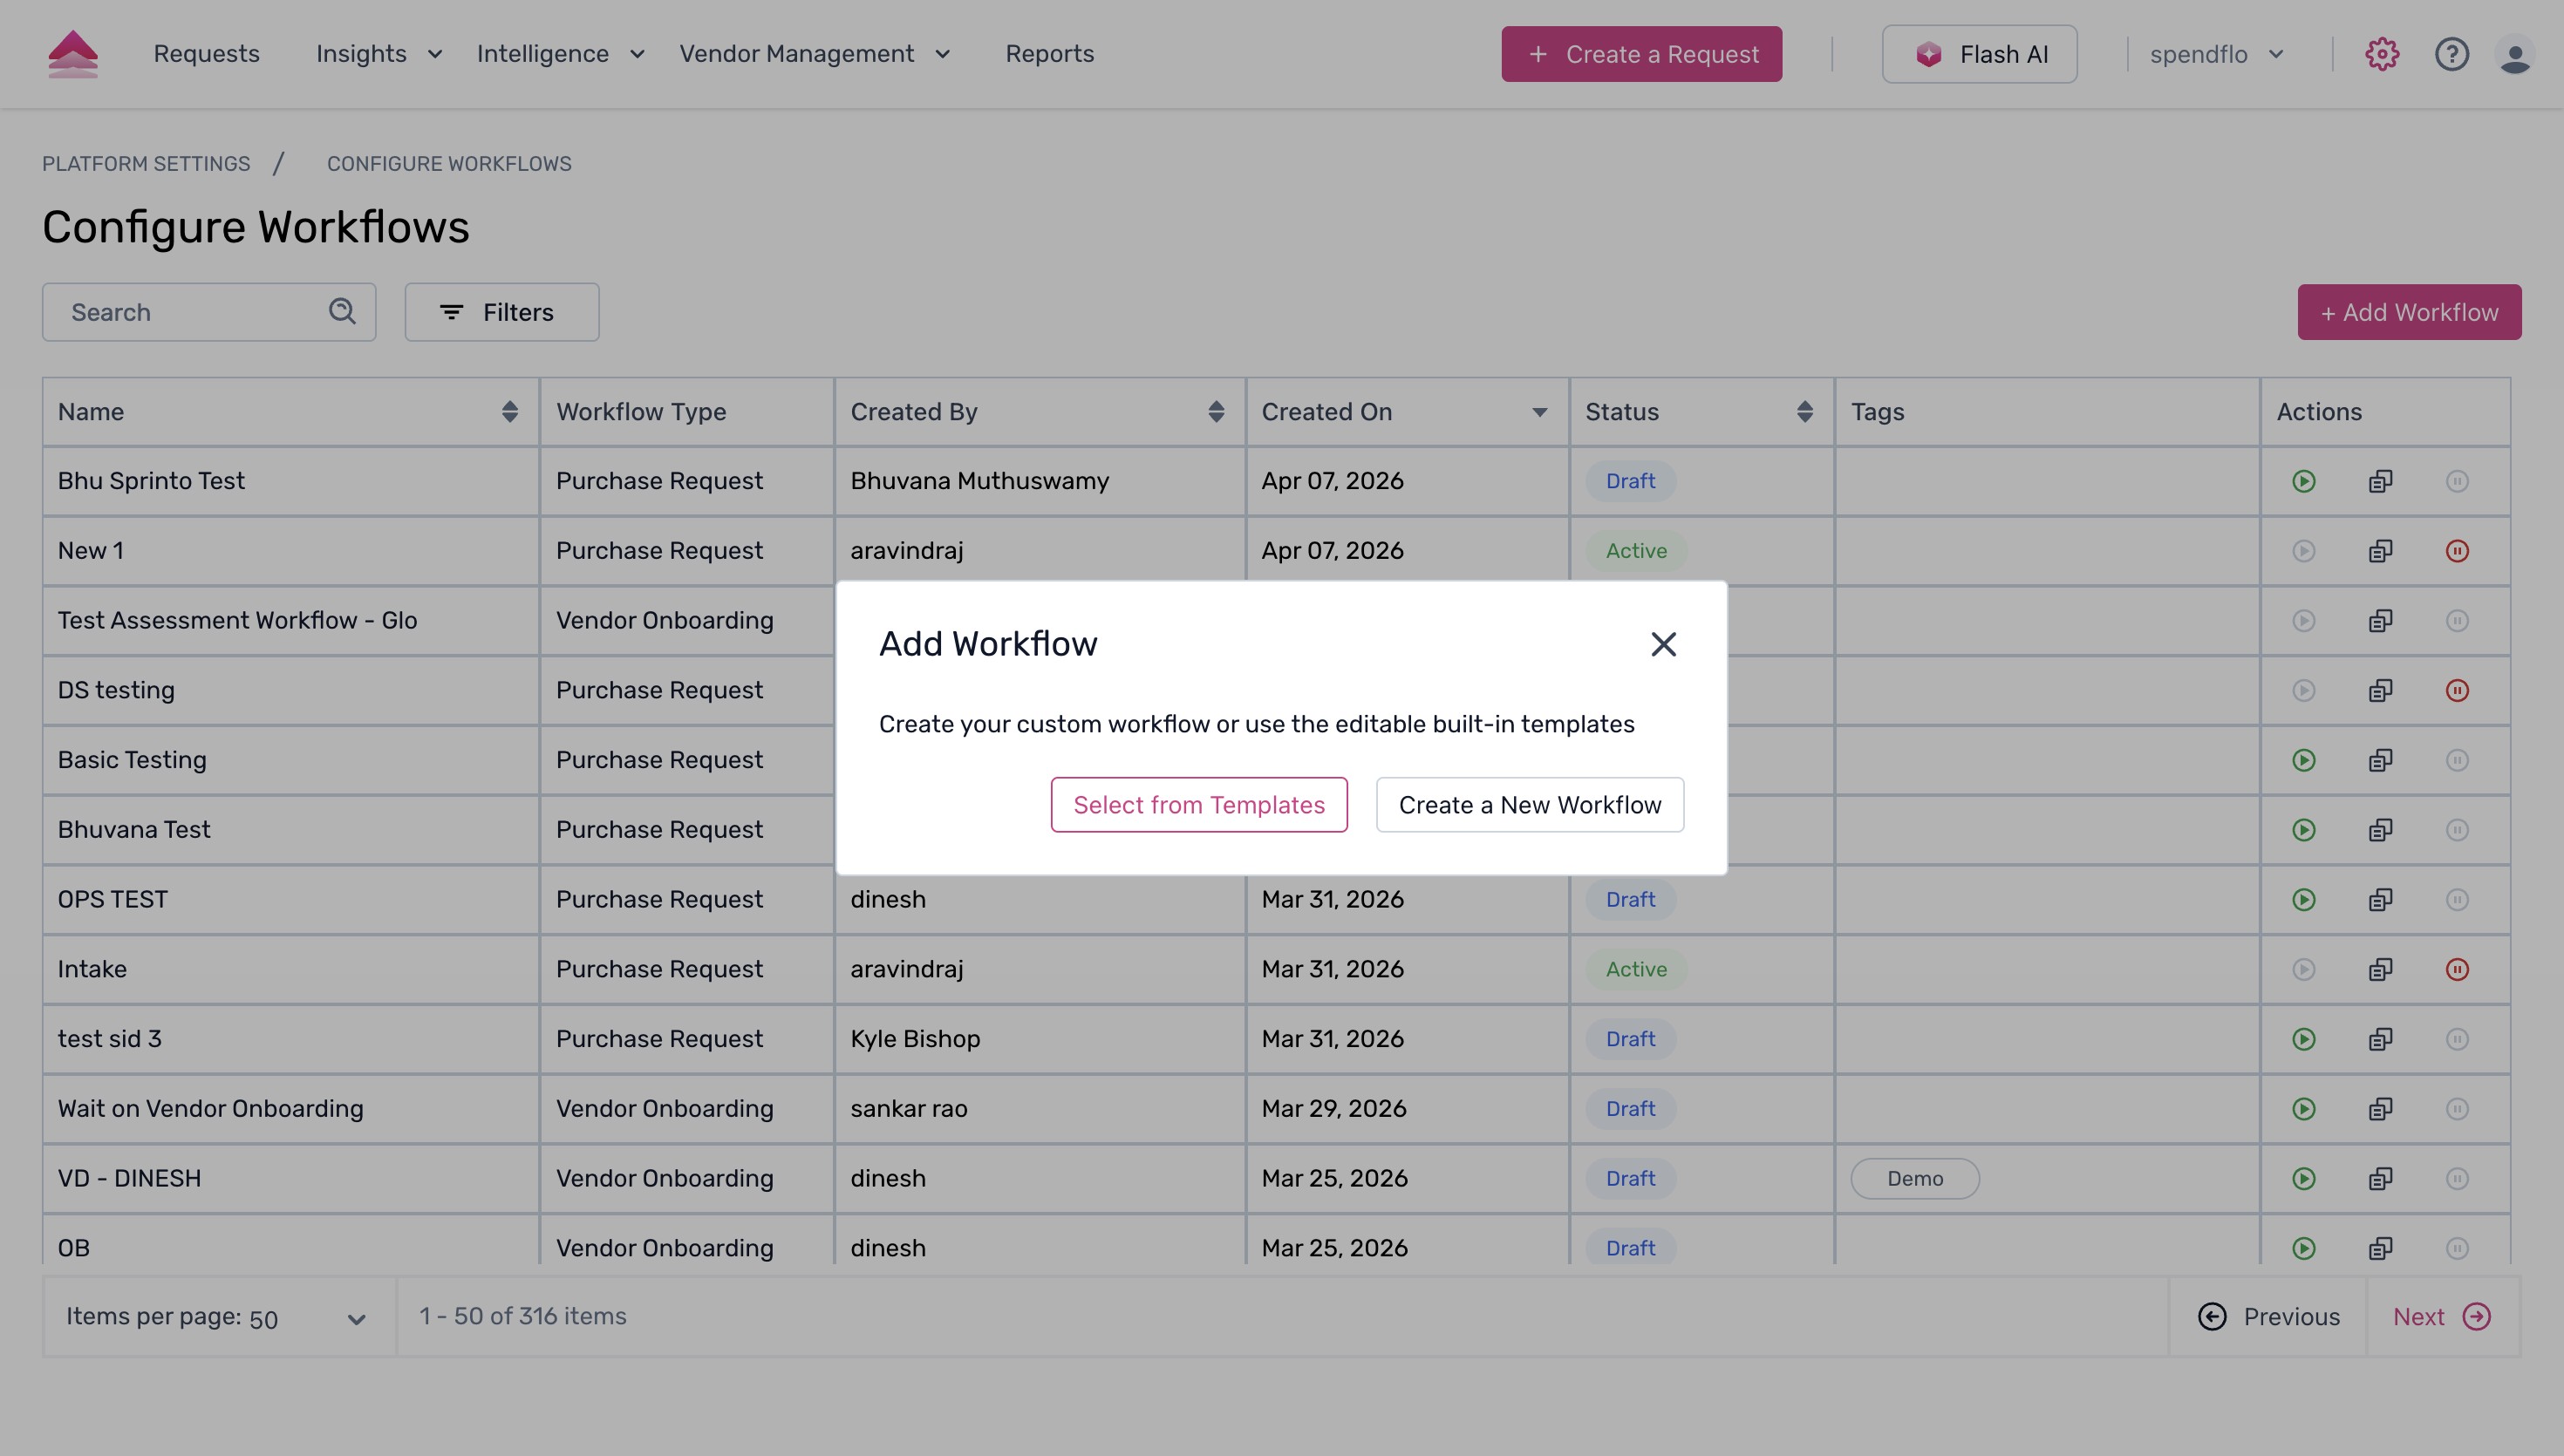The width and height of the screenshot is (2564, 1456).
Task: Toggle sorting on the Status column
Action: click(1804, 411)
